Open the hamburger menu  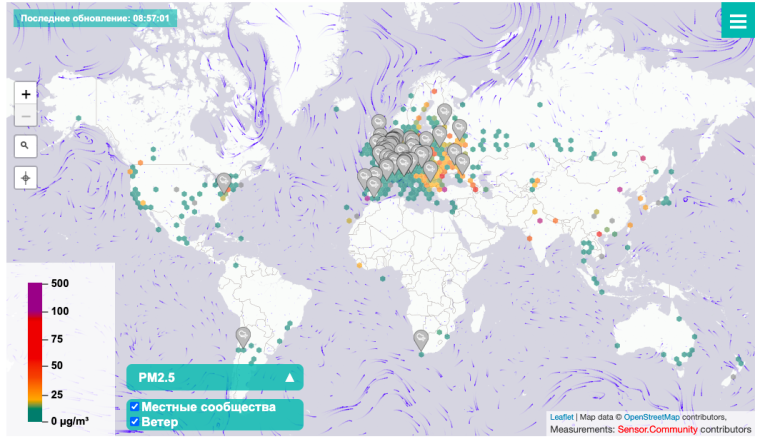[x=737, y=22]
